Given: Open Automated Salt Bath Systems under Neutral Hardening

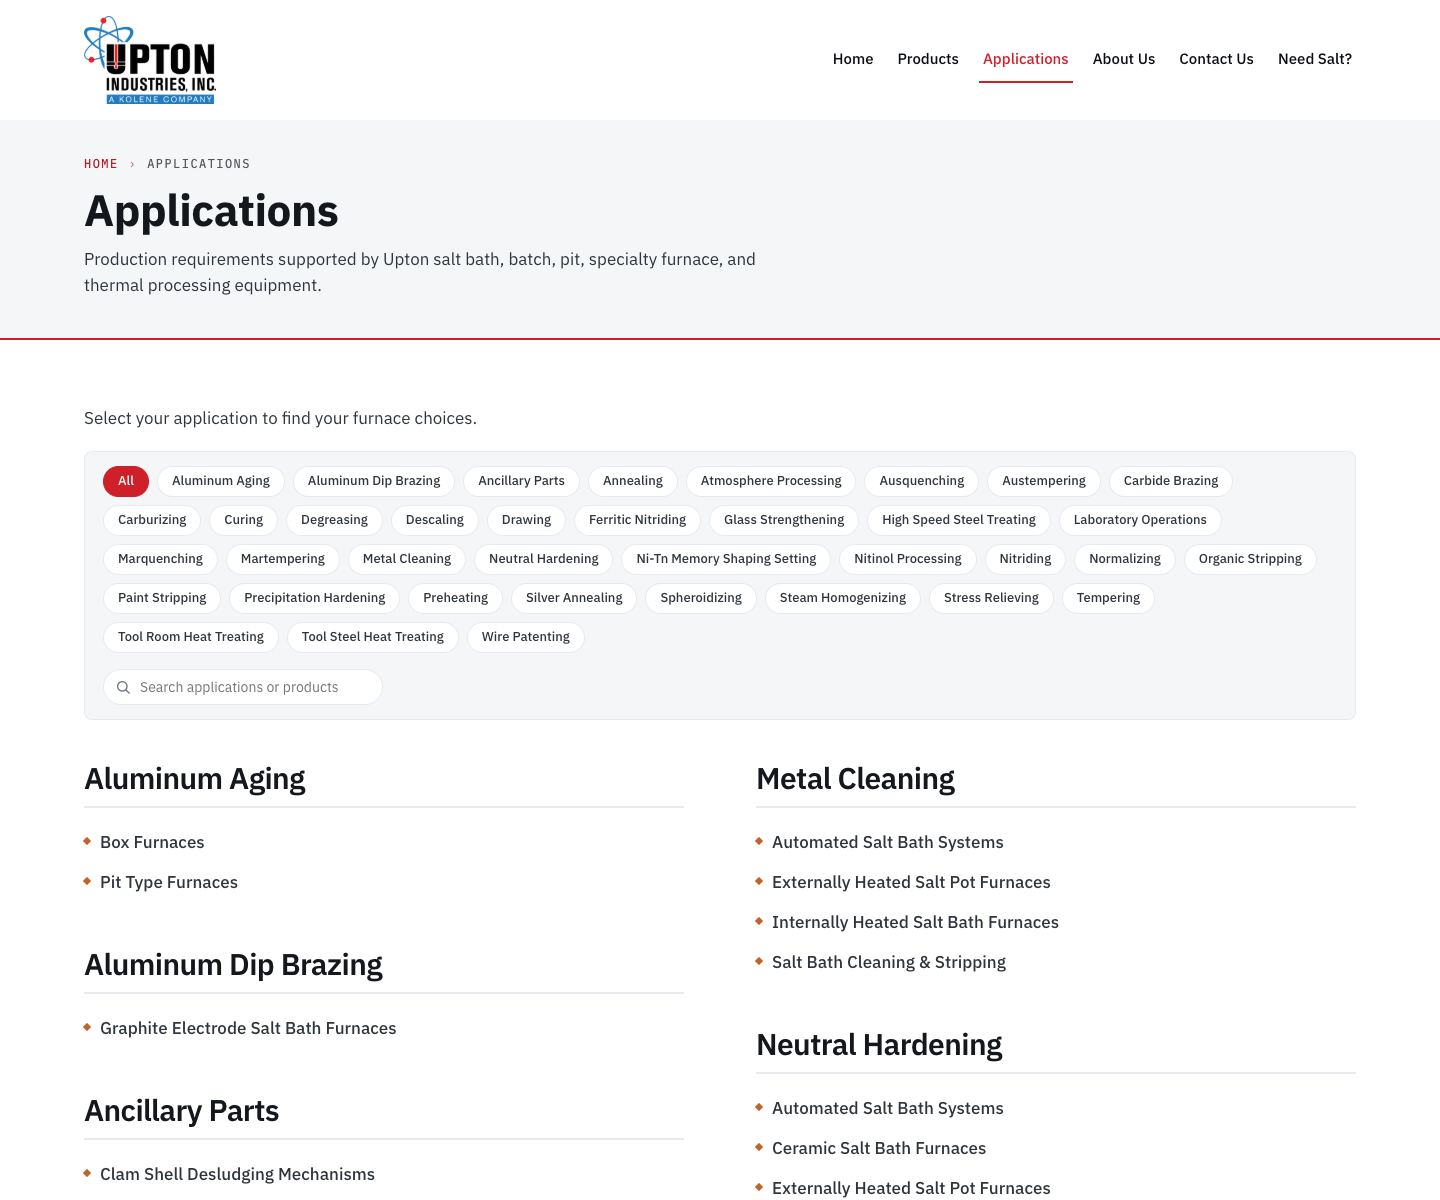Looking at the screenshot, I should (x=888, y=1108).
